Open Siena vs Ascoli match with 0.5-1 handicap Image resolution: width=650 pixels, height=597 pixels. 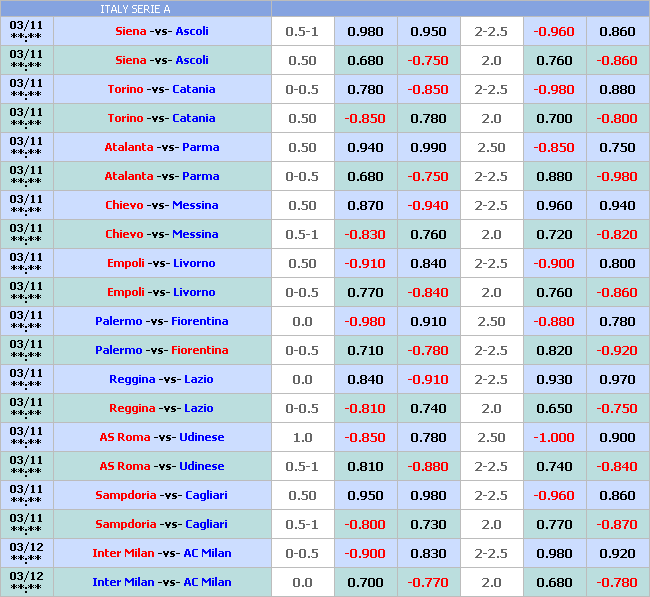pos(161,31)
